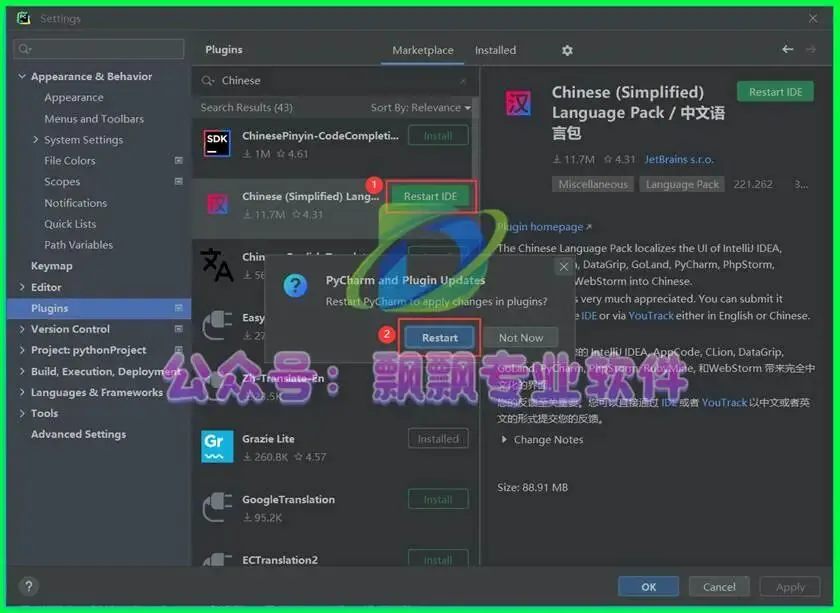
Task: Expand Build, Execution, Deployment node
Action: [22, 371]
